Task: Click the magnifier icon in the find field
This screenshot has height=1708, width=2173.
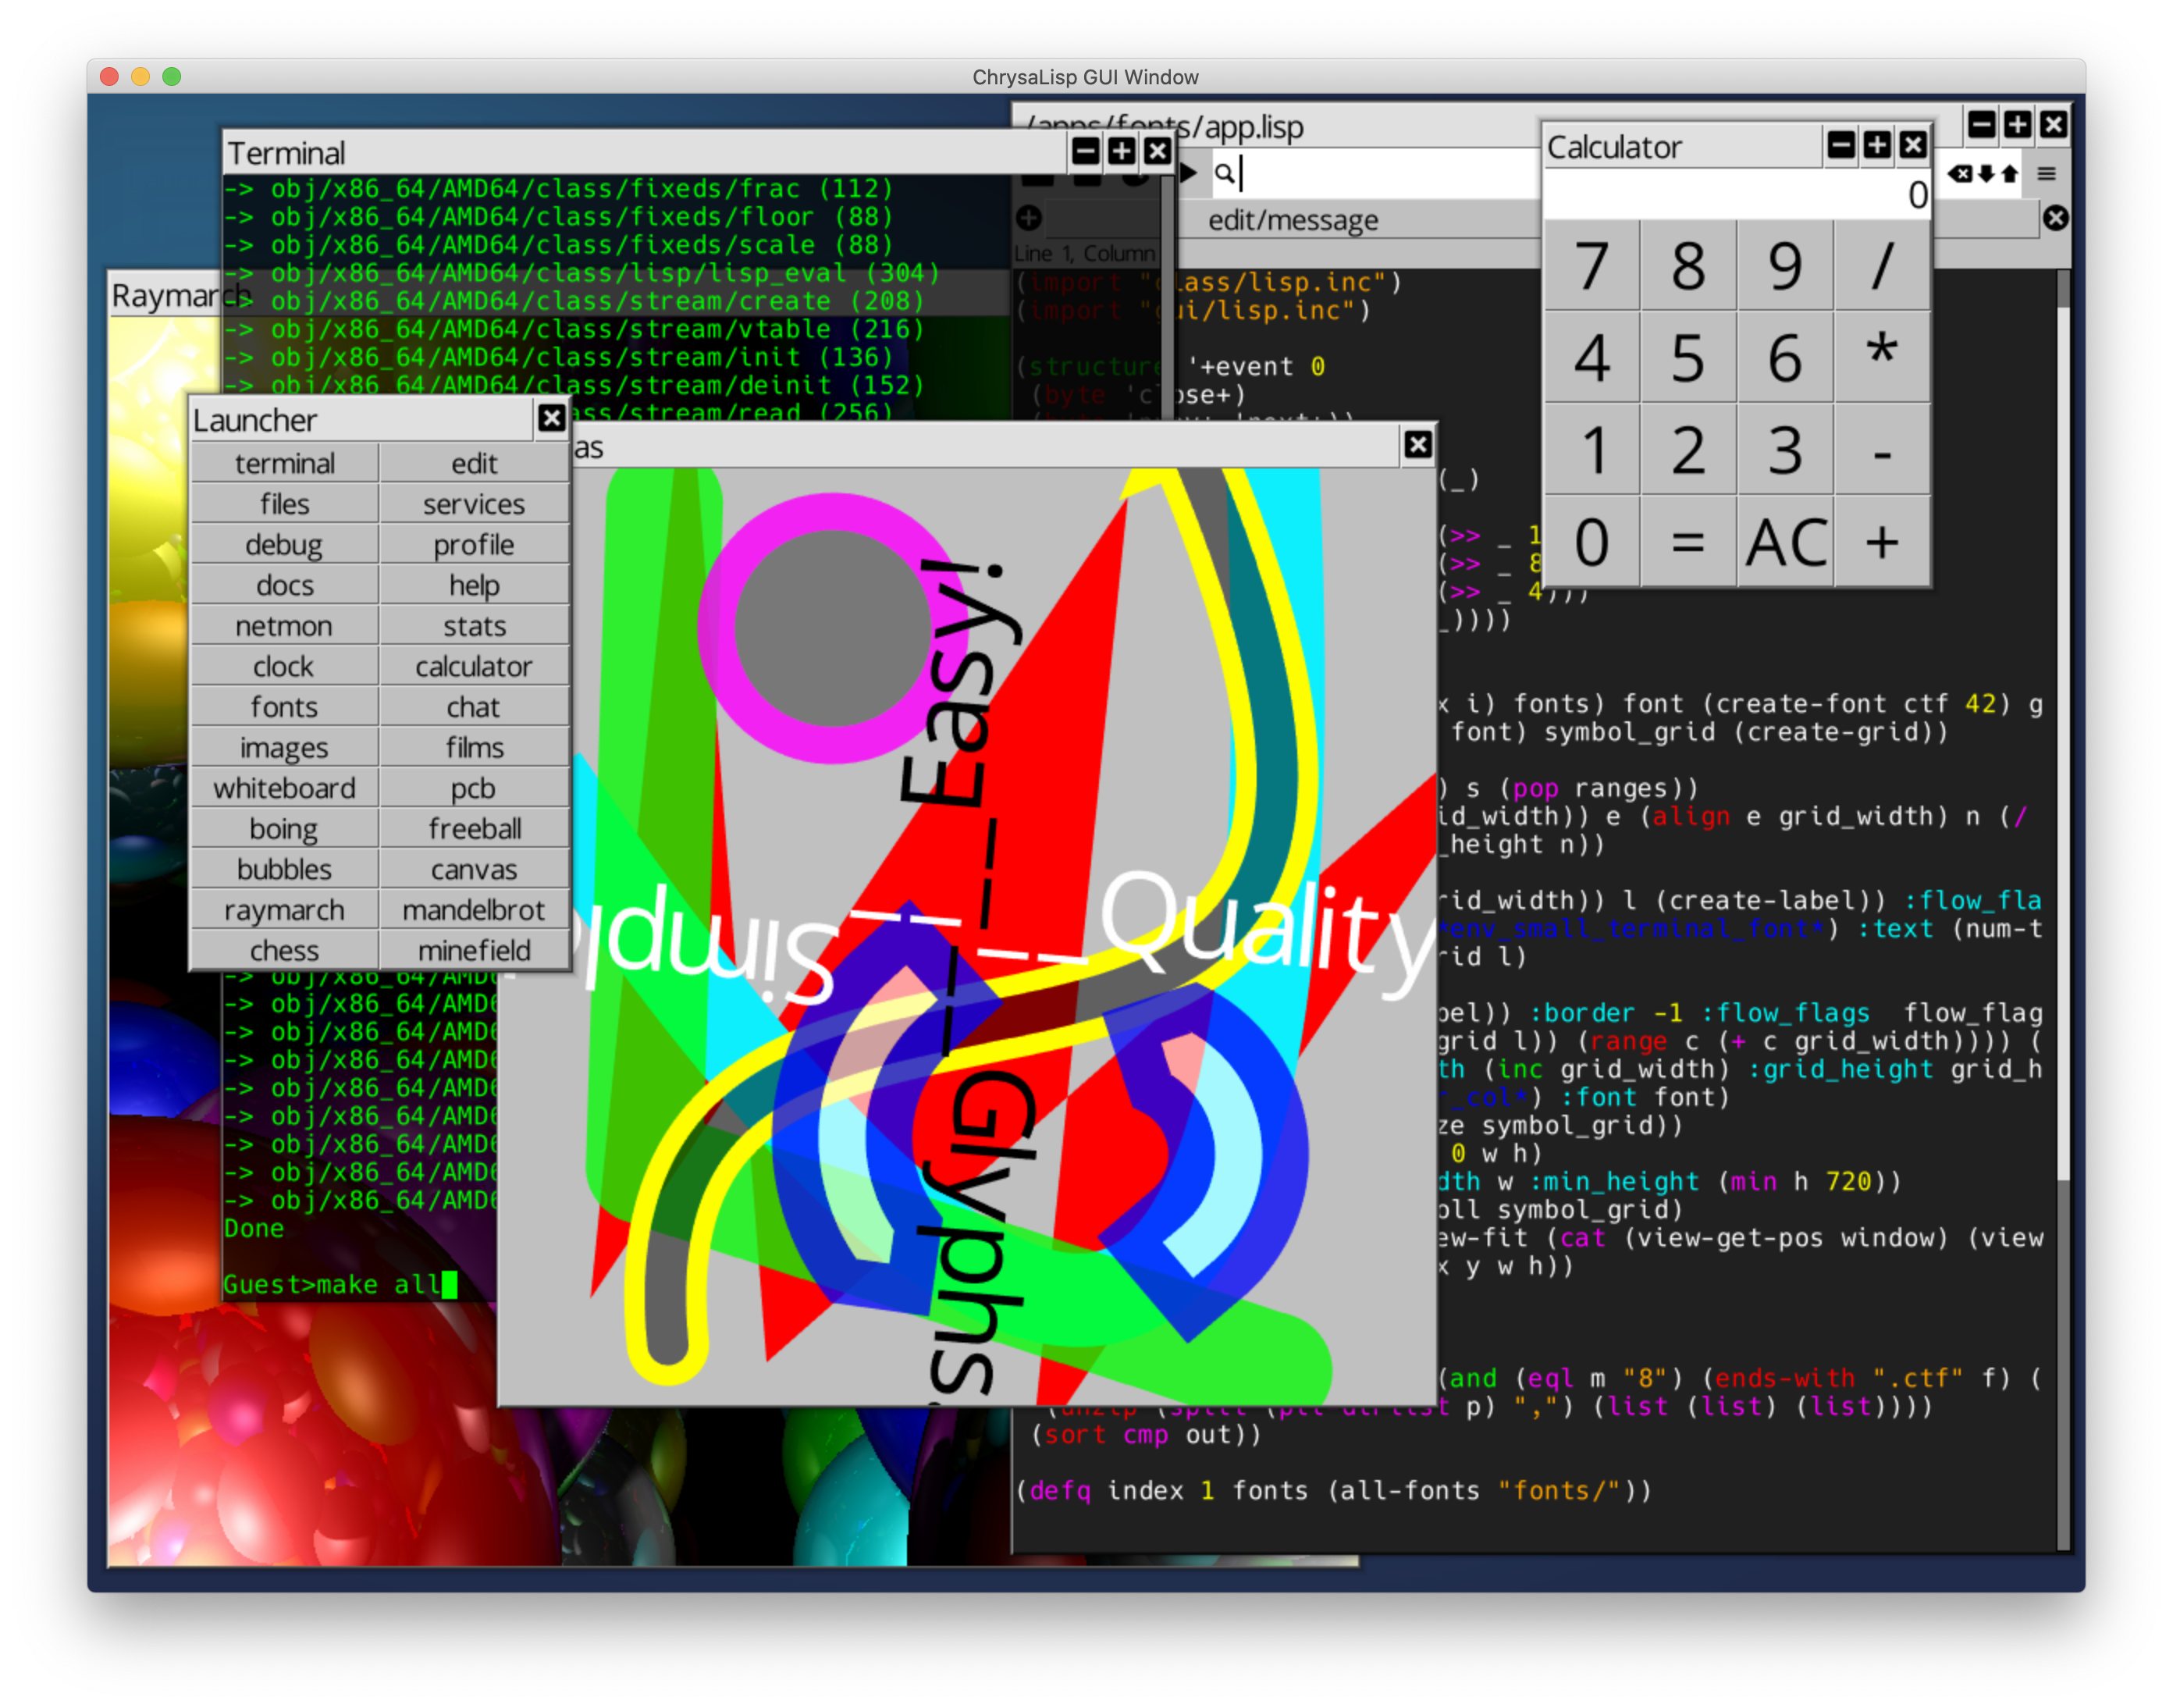Action: 1223,173
